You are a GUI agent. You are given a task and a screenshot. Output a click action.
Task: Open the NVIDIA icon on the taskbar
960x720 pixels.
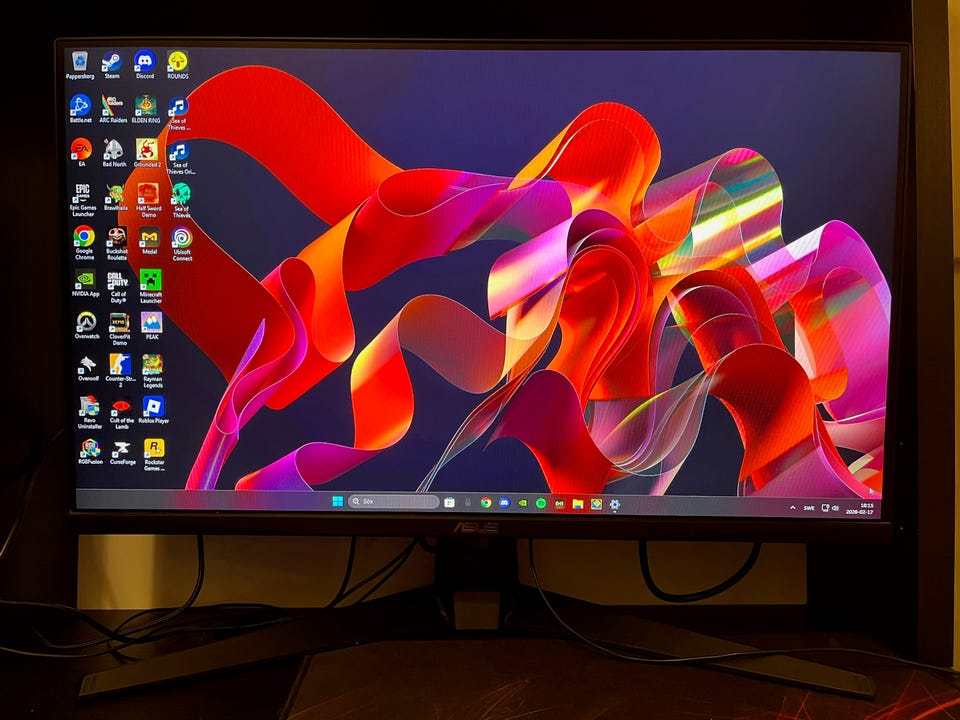tap(523, 503)
